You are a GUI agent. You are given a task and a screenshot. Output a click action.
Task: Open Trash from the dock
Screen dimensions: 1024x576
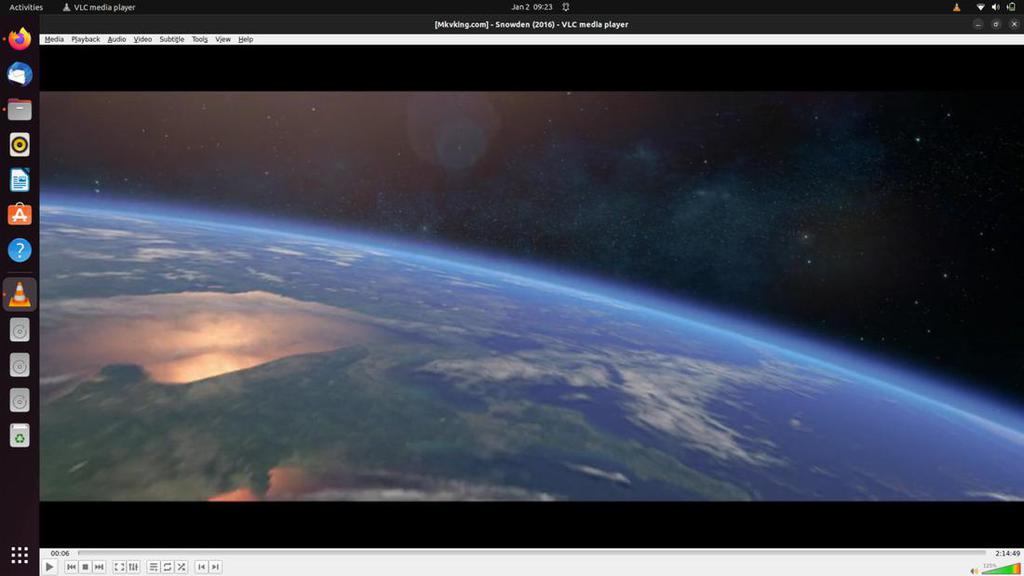point(20,436)
